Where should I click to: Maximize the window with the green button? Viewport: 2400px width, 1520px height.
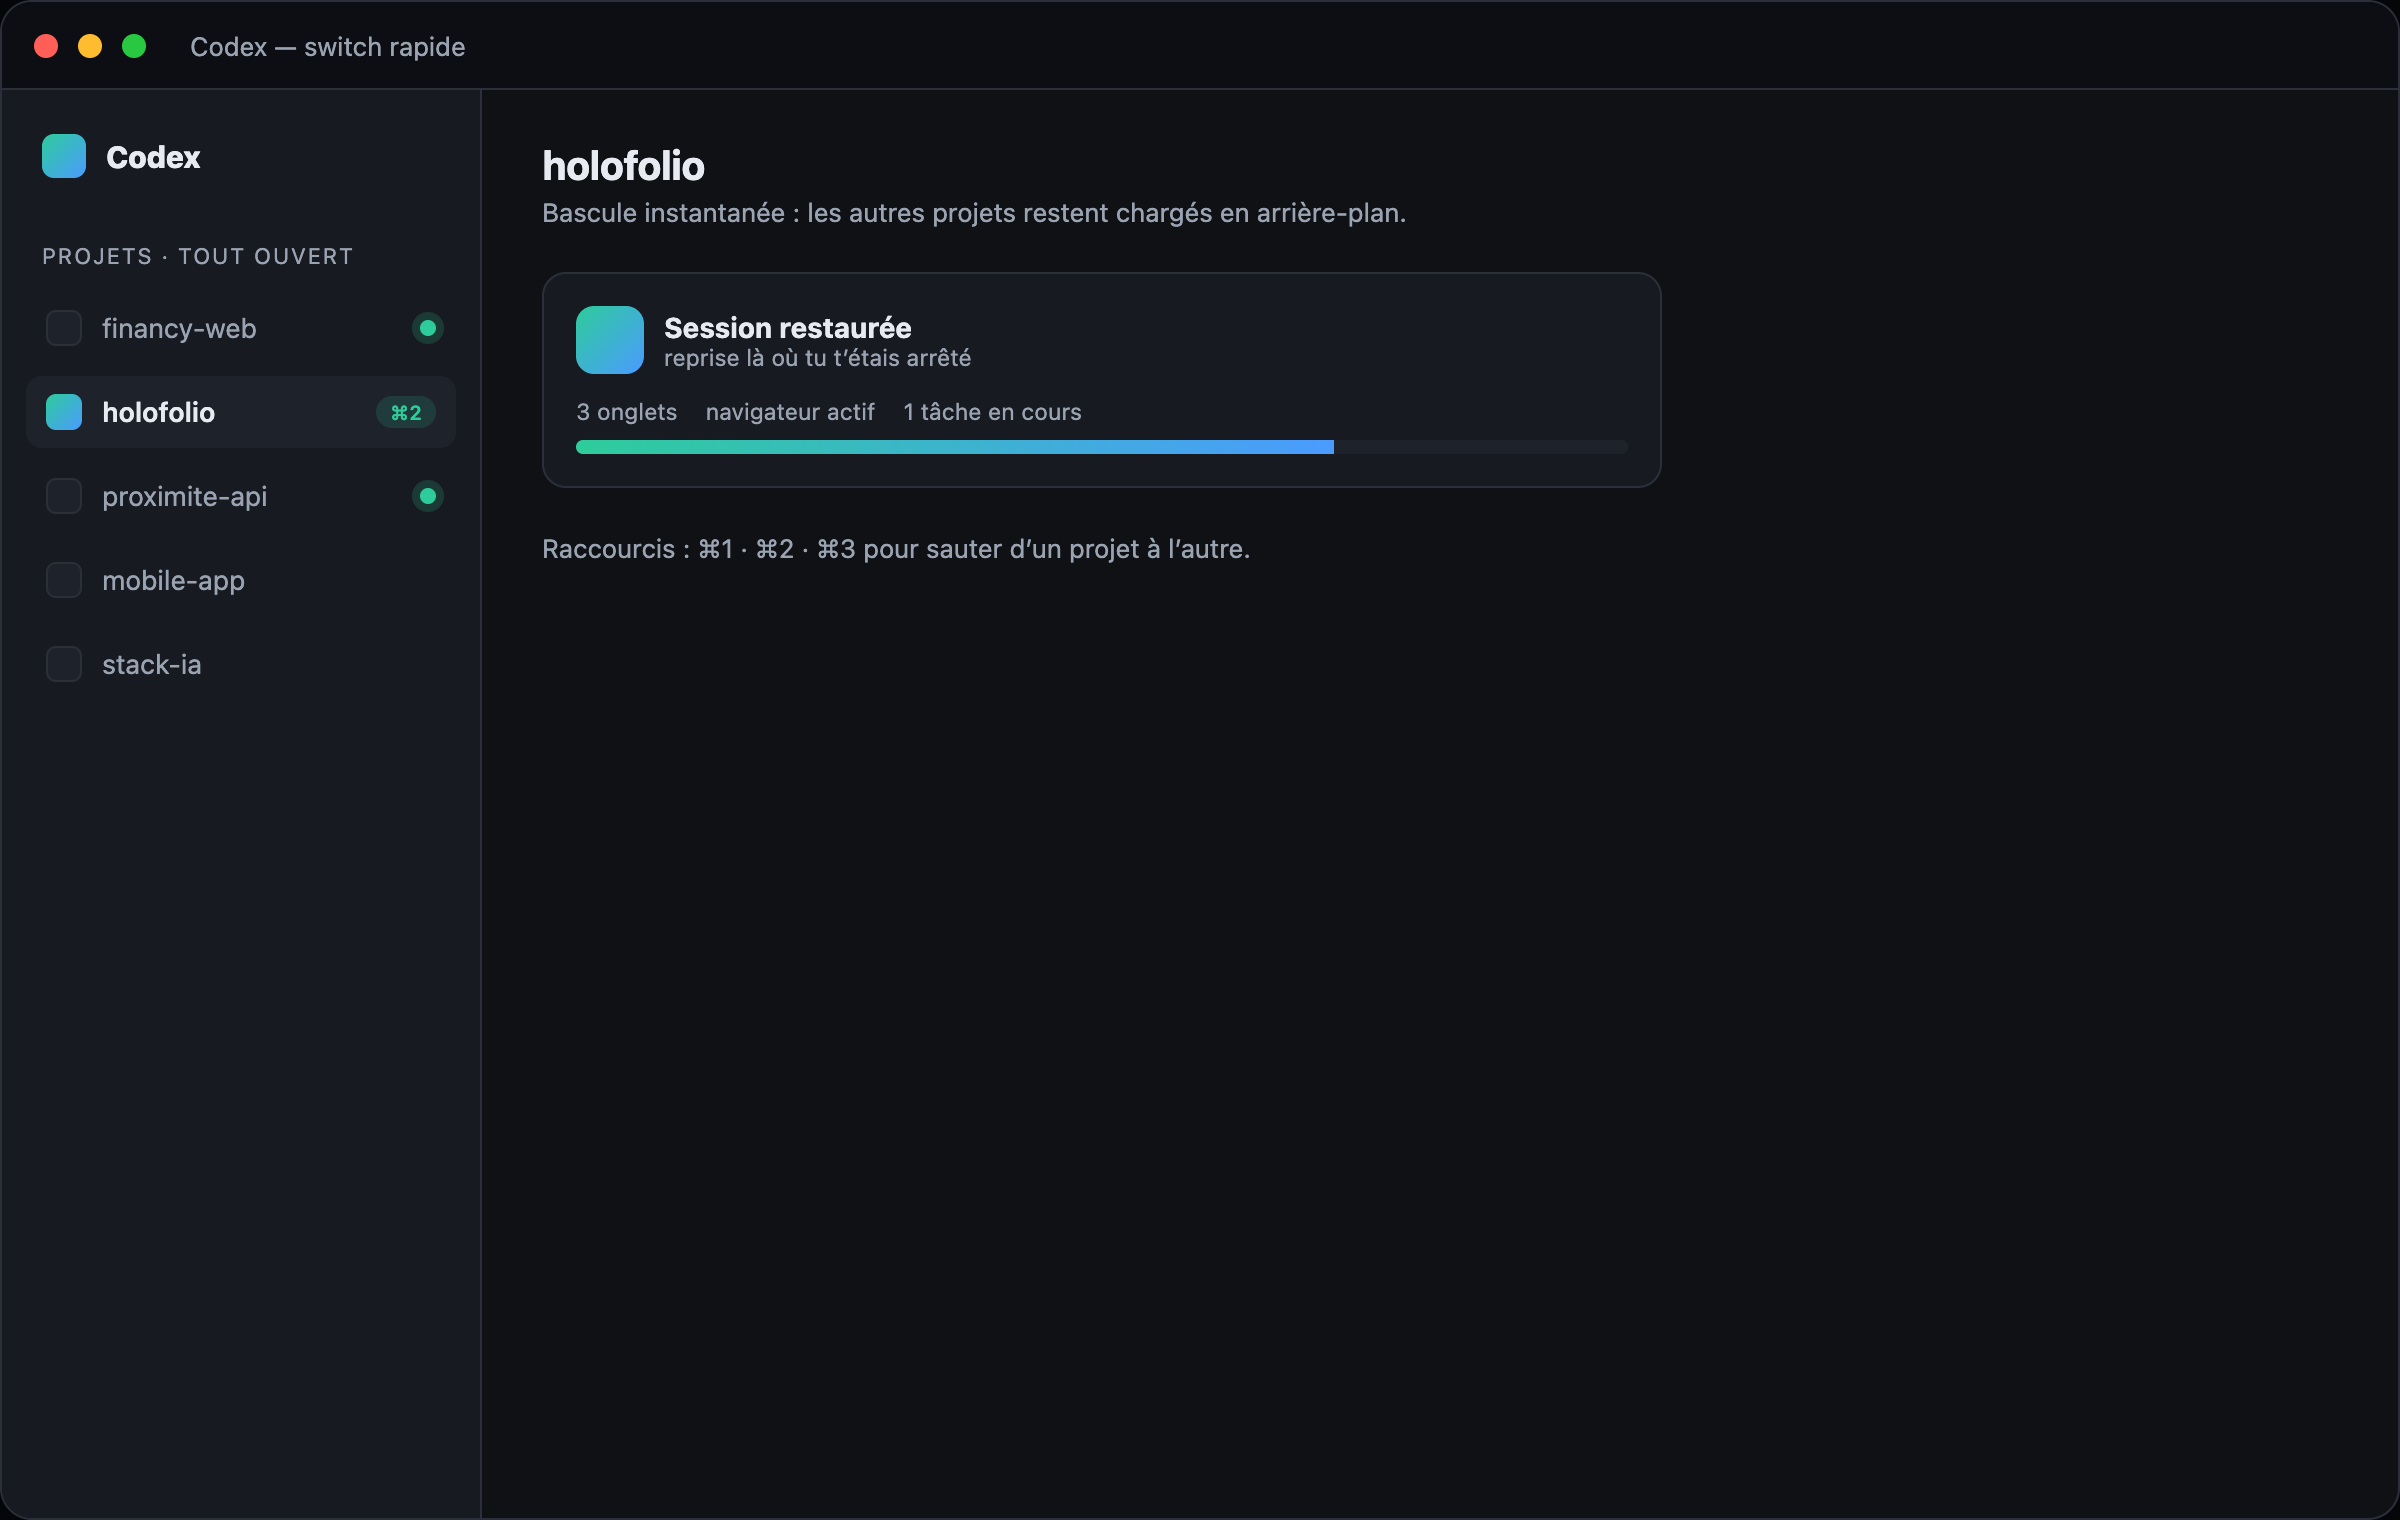point(134,46)
